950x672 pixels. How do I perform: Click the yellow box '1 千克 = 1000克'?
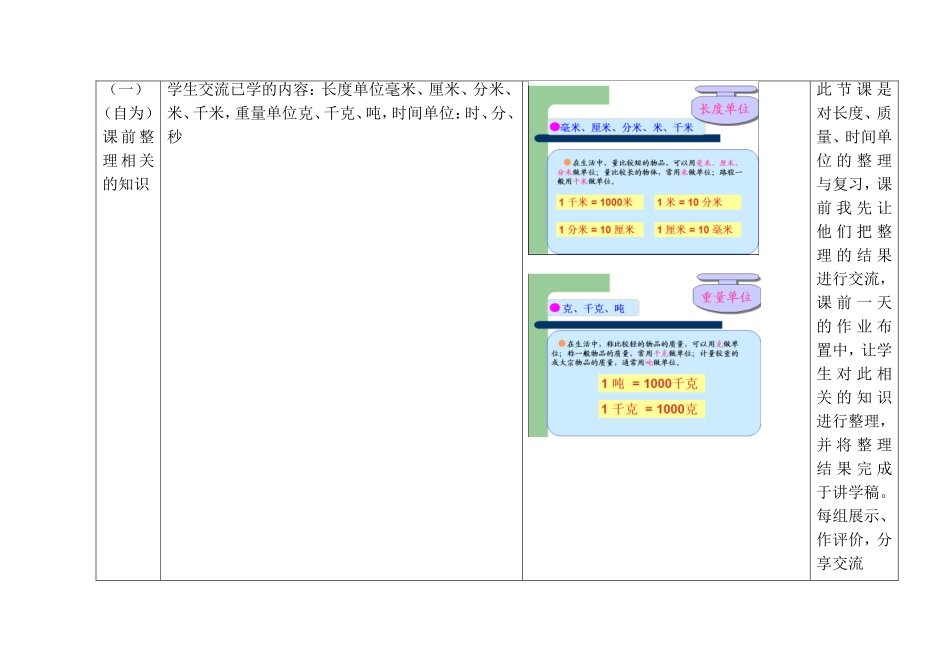click(651, 409)
